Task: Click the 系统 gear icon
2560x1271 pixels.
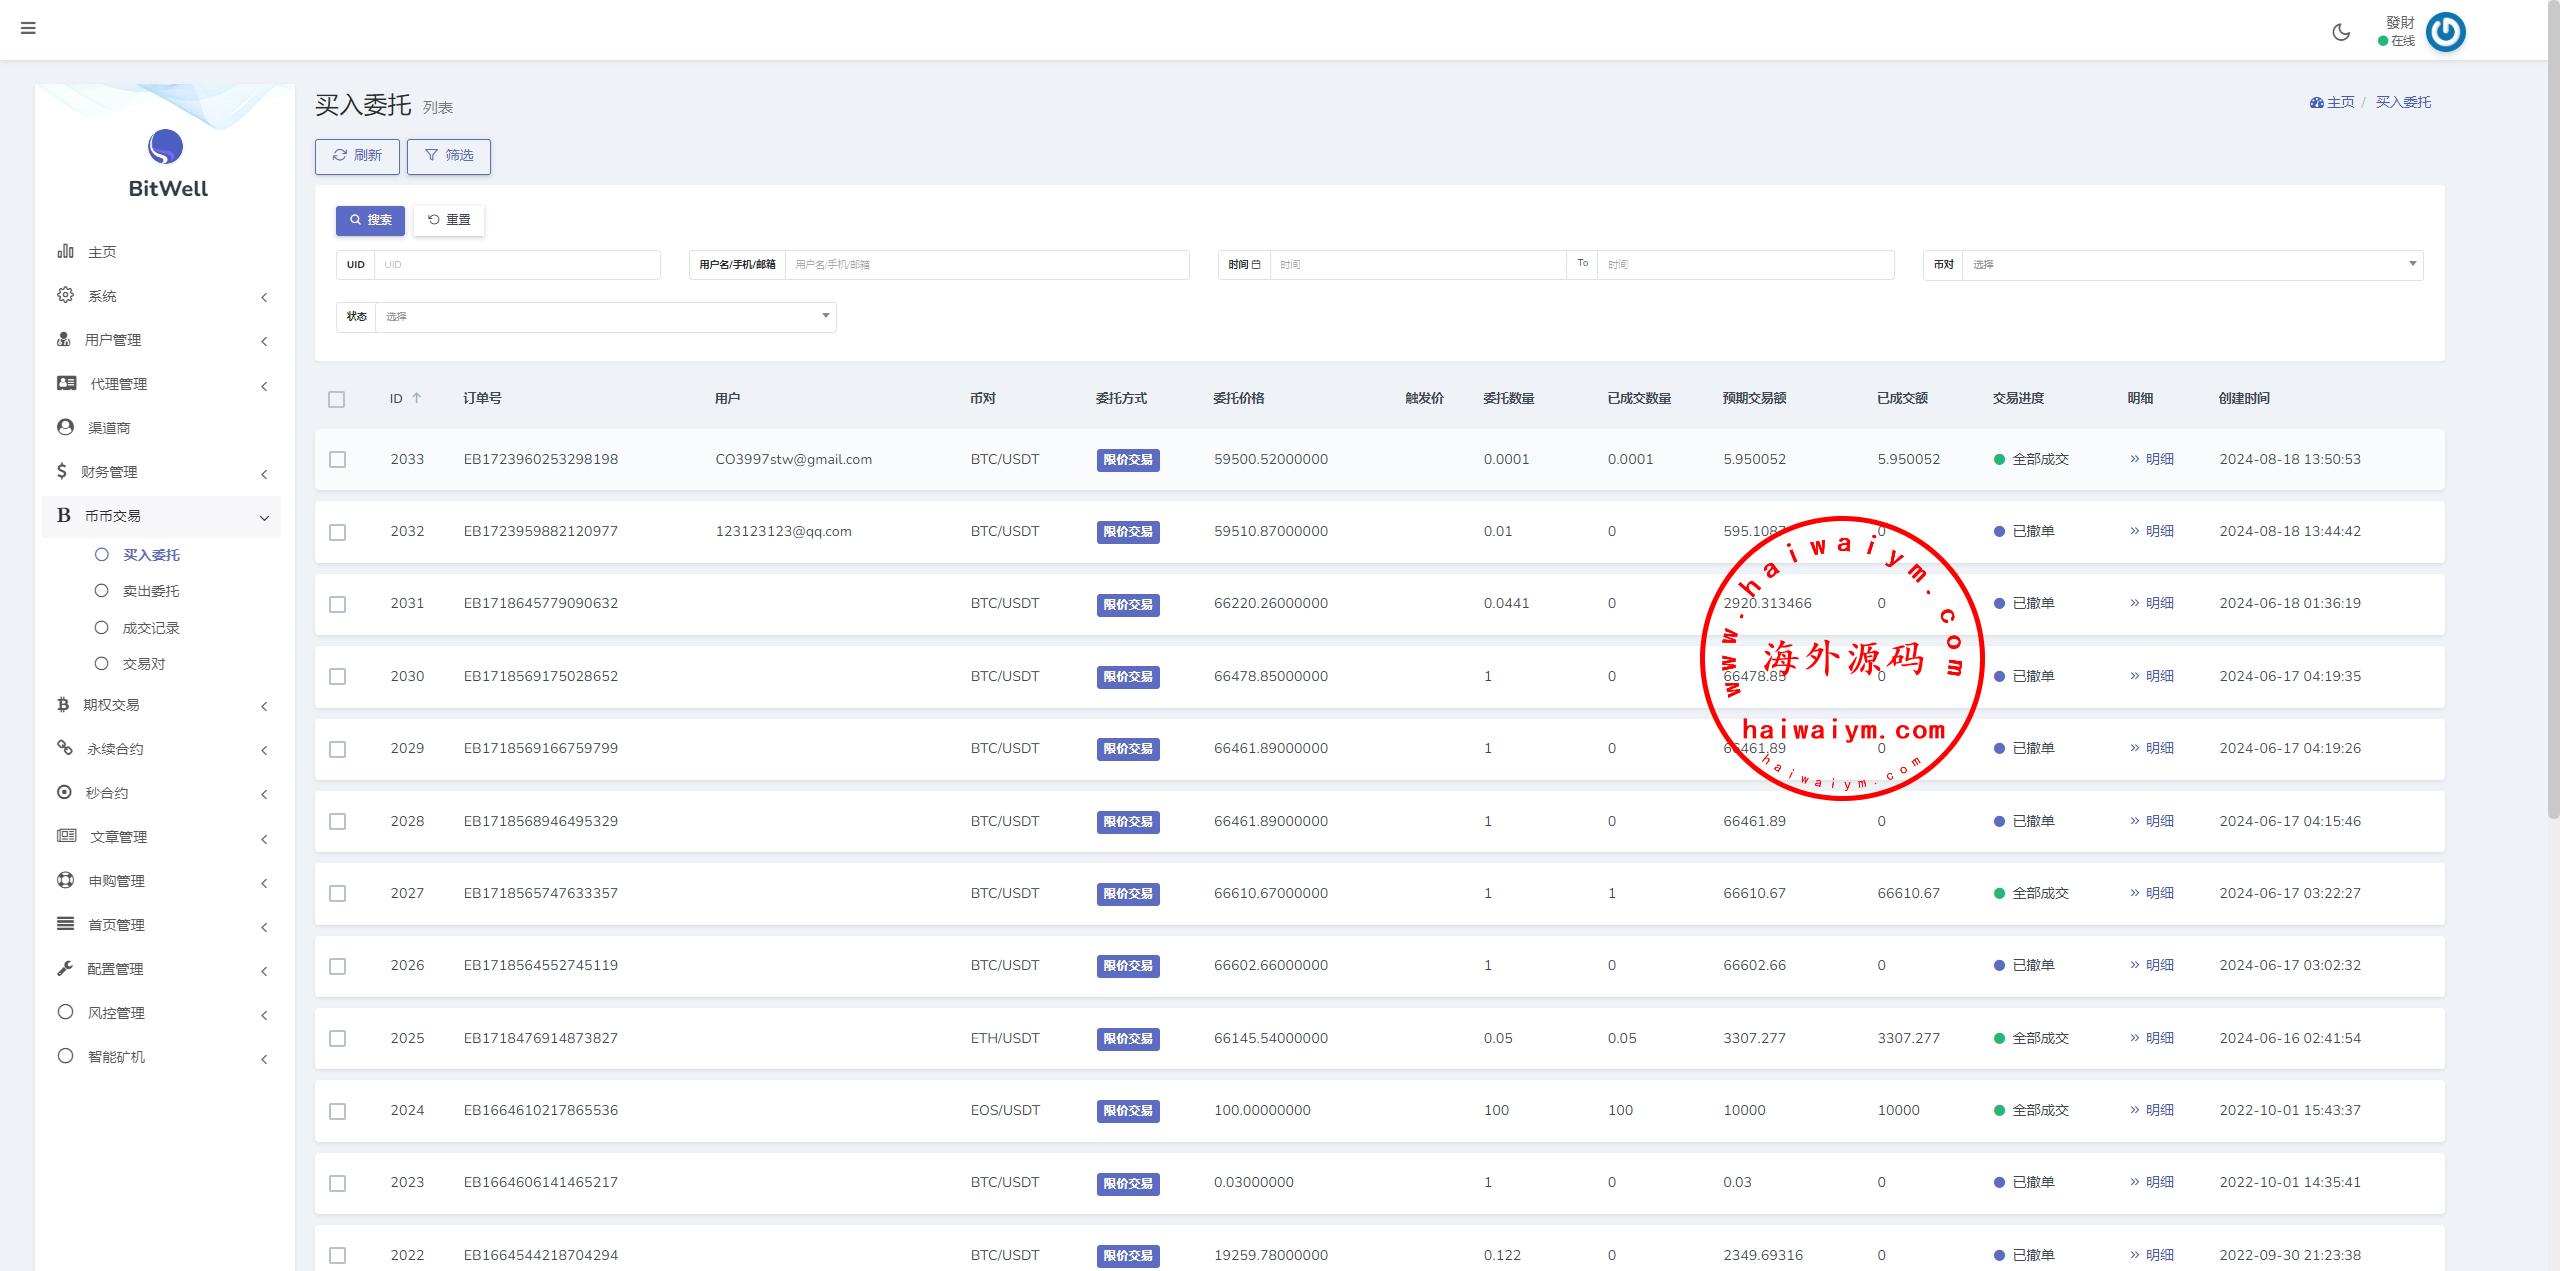Action: click(65, 295)
